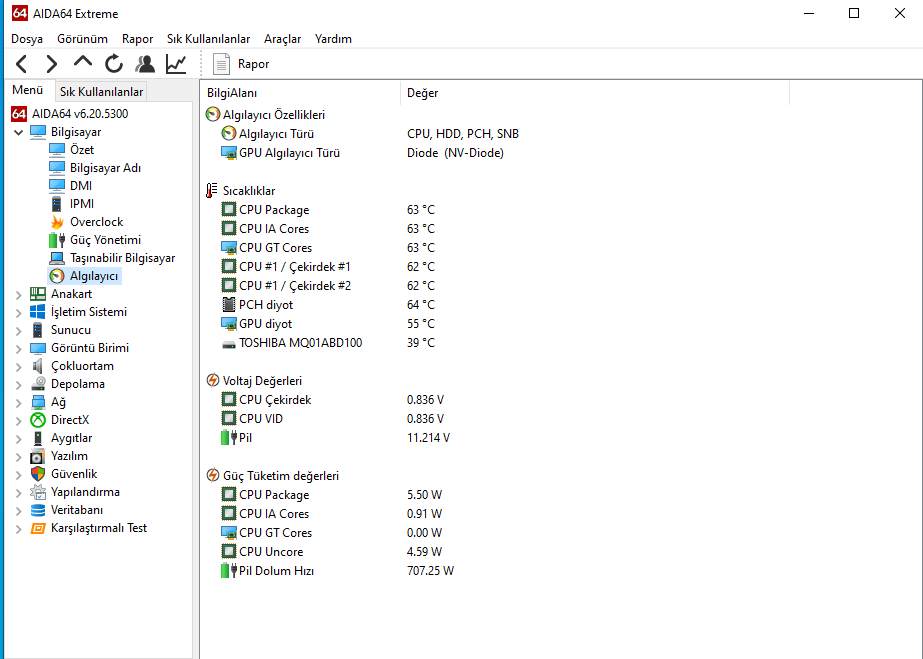Screen dimensions: 923x659
Task: Go forward with the toolbar forward arrow
Action: (x=52, y=64)
